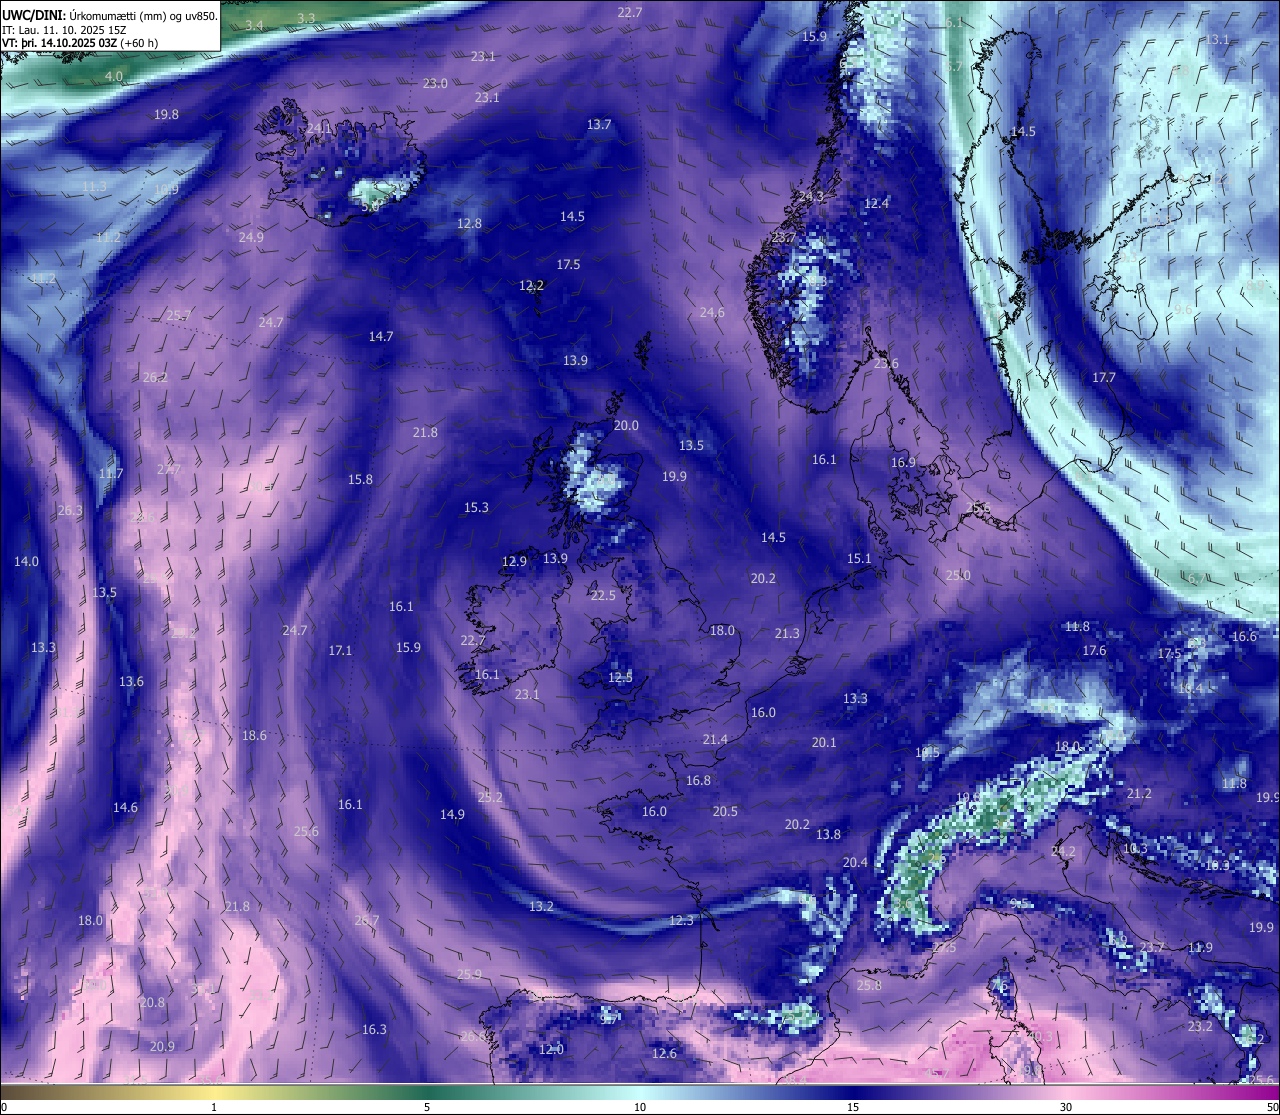Click the map value 16.6
The width and height of the screenshot is (1280, 1115).
pyautogui.click(x=1244, y=636)
